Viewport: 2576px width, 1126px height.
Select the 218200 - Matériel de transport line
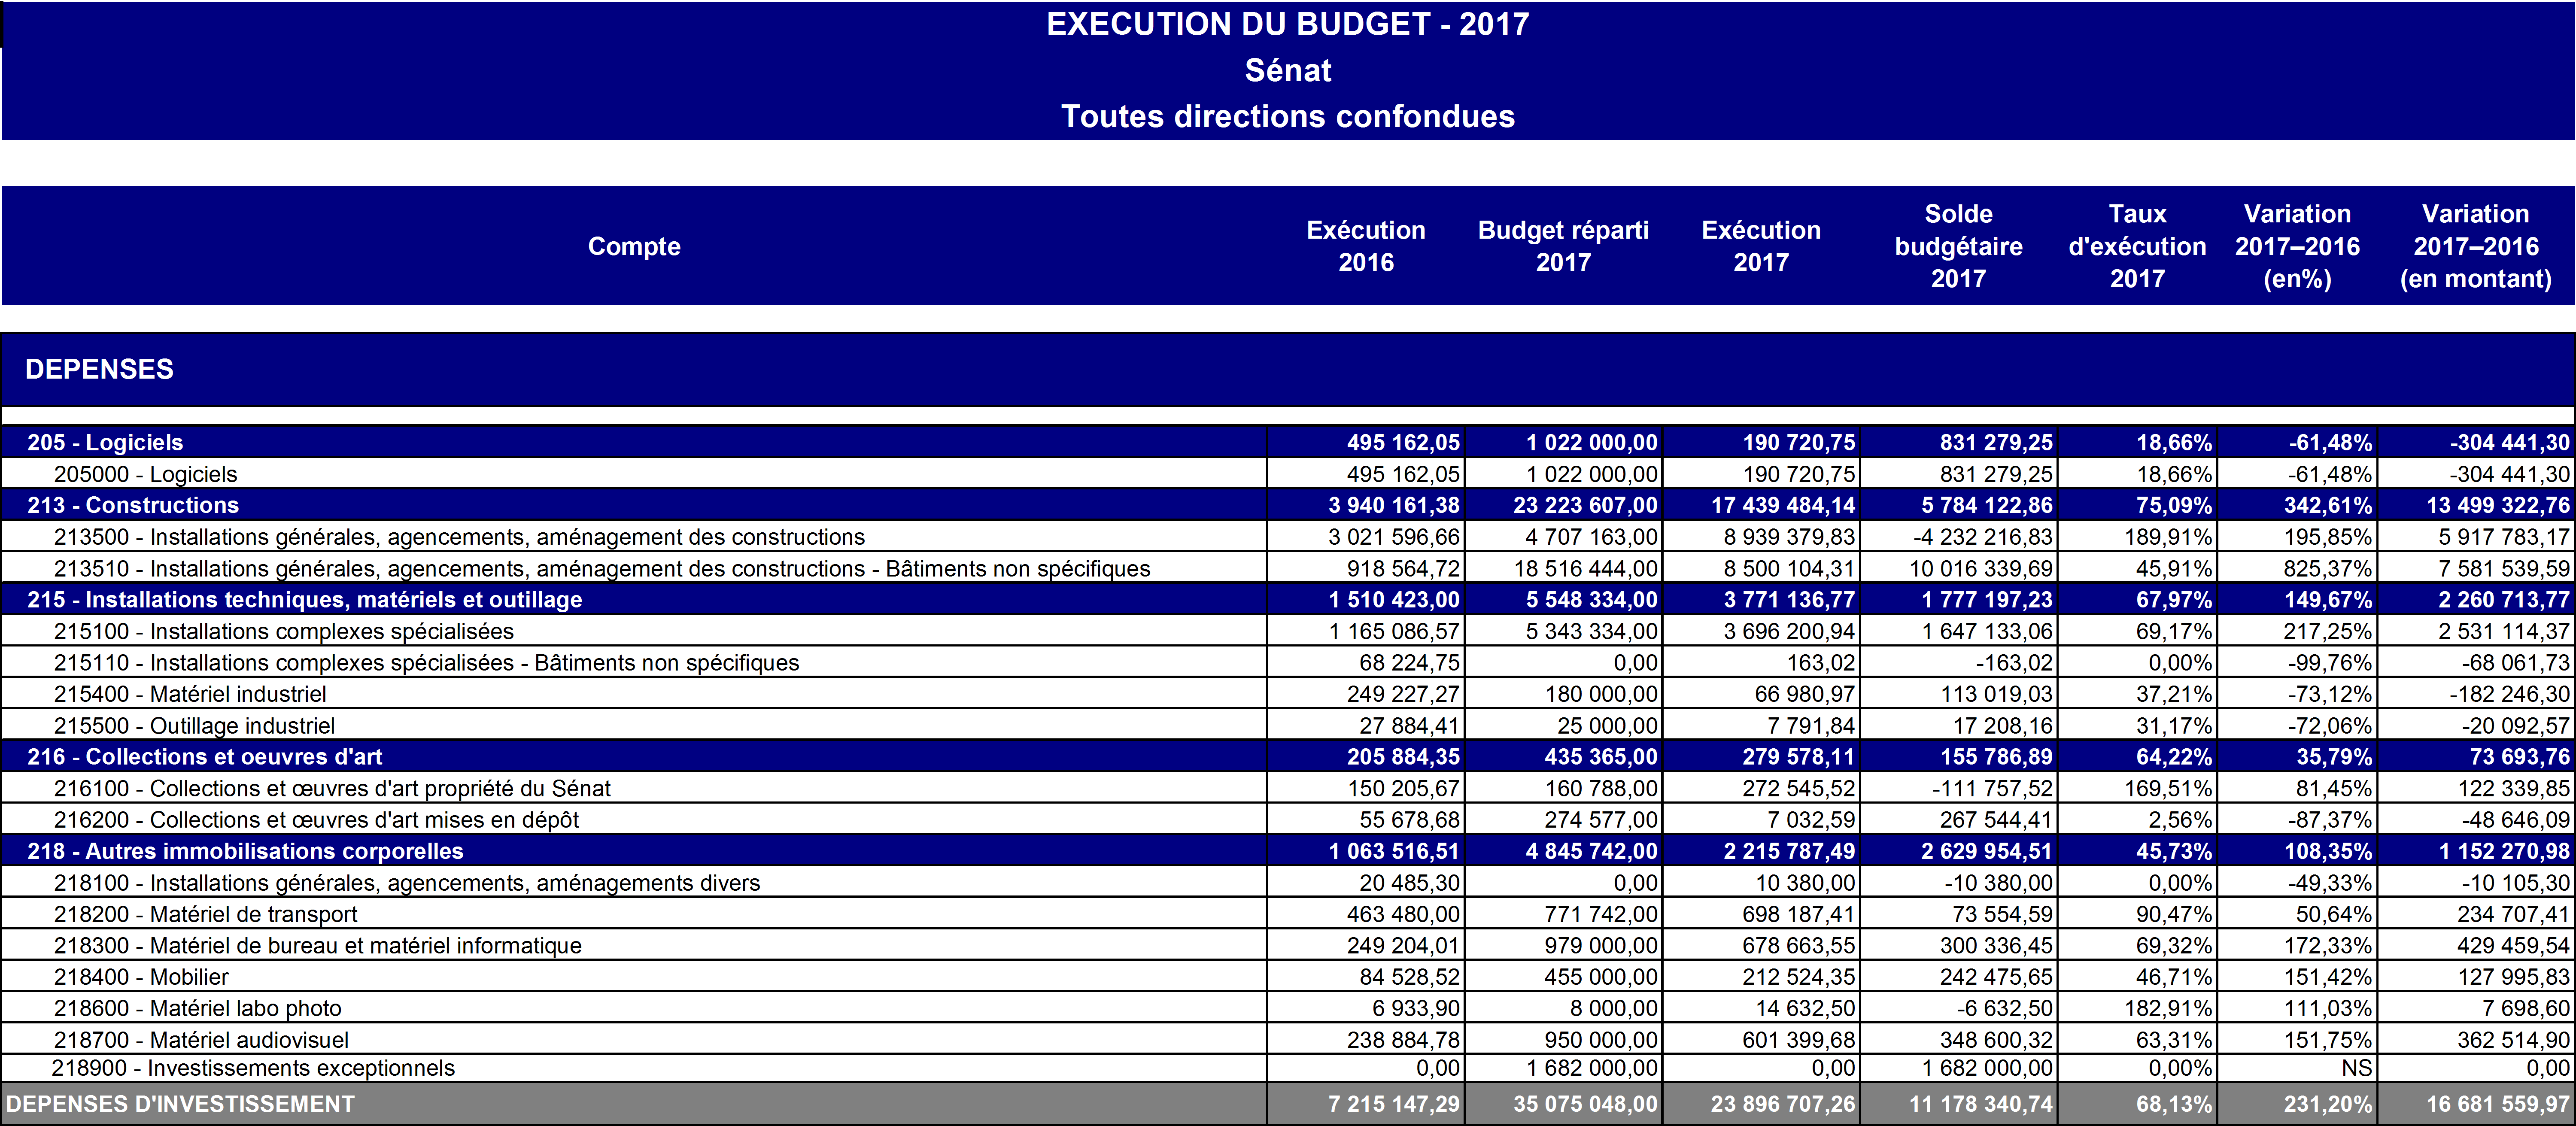click(205, 914)
